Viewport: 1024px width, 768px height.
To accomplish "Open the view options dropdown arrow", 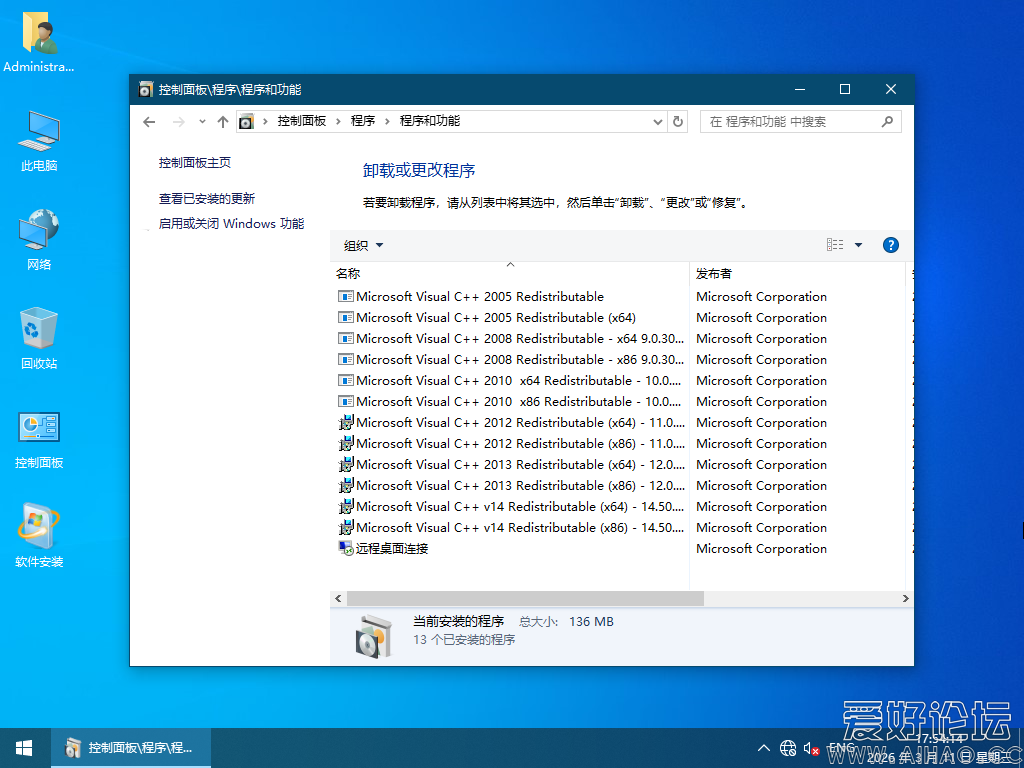I will pyautogui.click(x=858, y=245).
